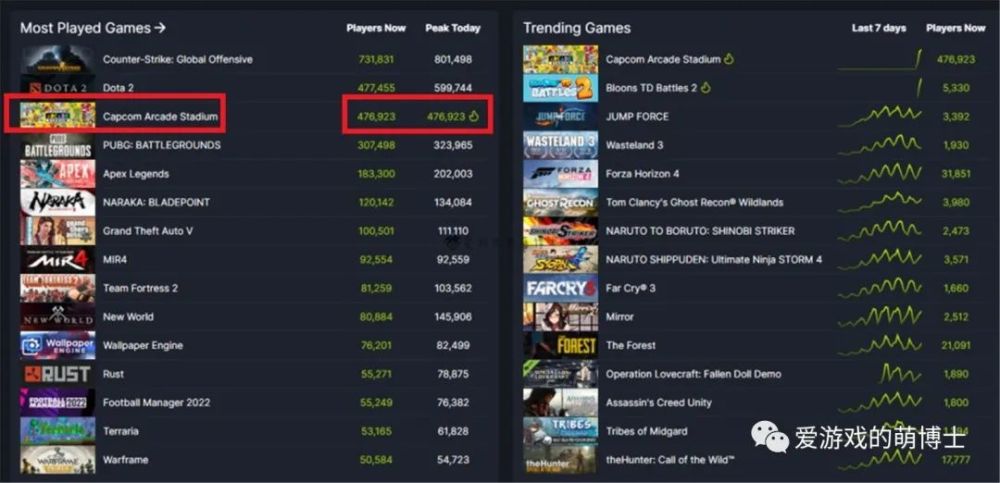Click the Tribes of Midgard thumbnail
This screenshot has height=483, width=1000.
pos(561,431)
